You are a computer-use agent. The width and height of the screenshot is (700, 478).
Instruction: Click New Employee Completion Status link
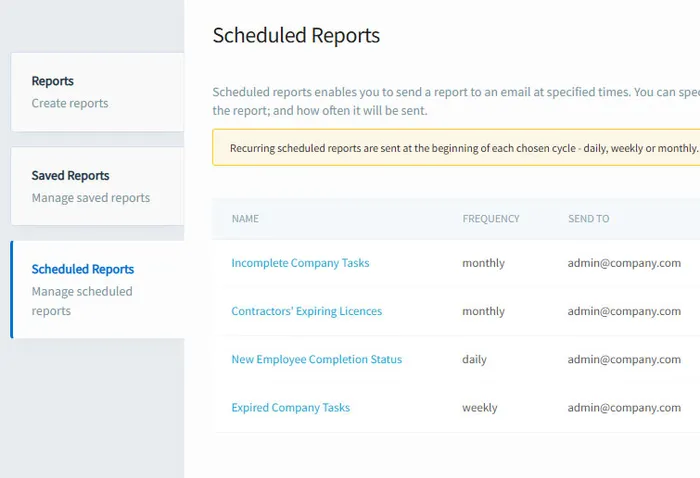click(316, 359)
